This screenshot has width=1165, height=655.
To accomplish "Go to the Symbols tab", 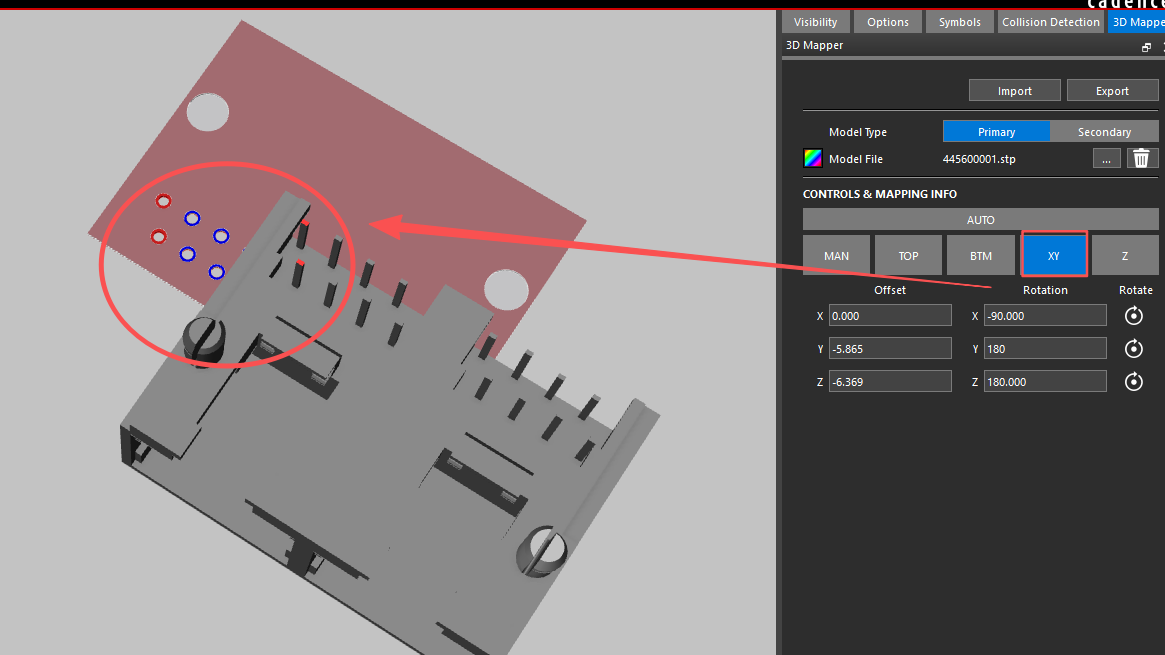I will [959, 22].
